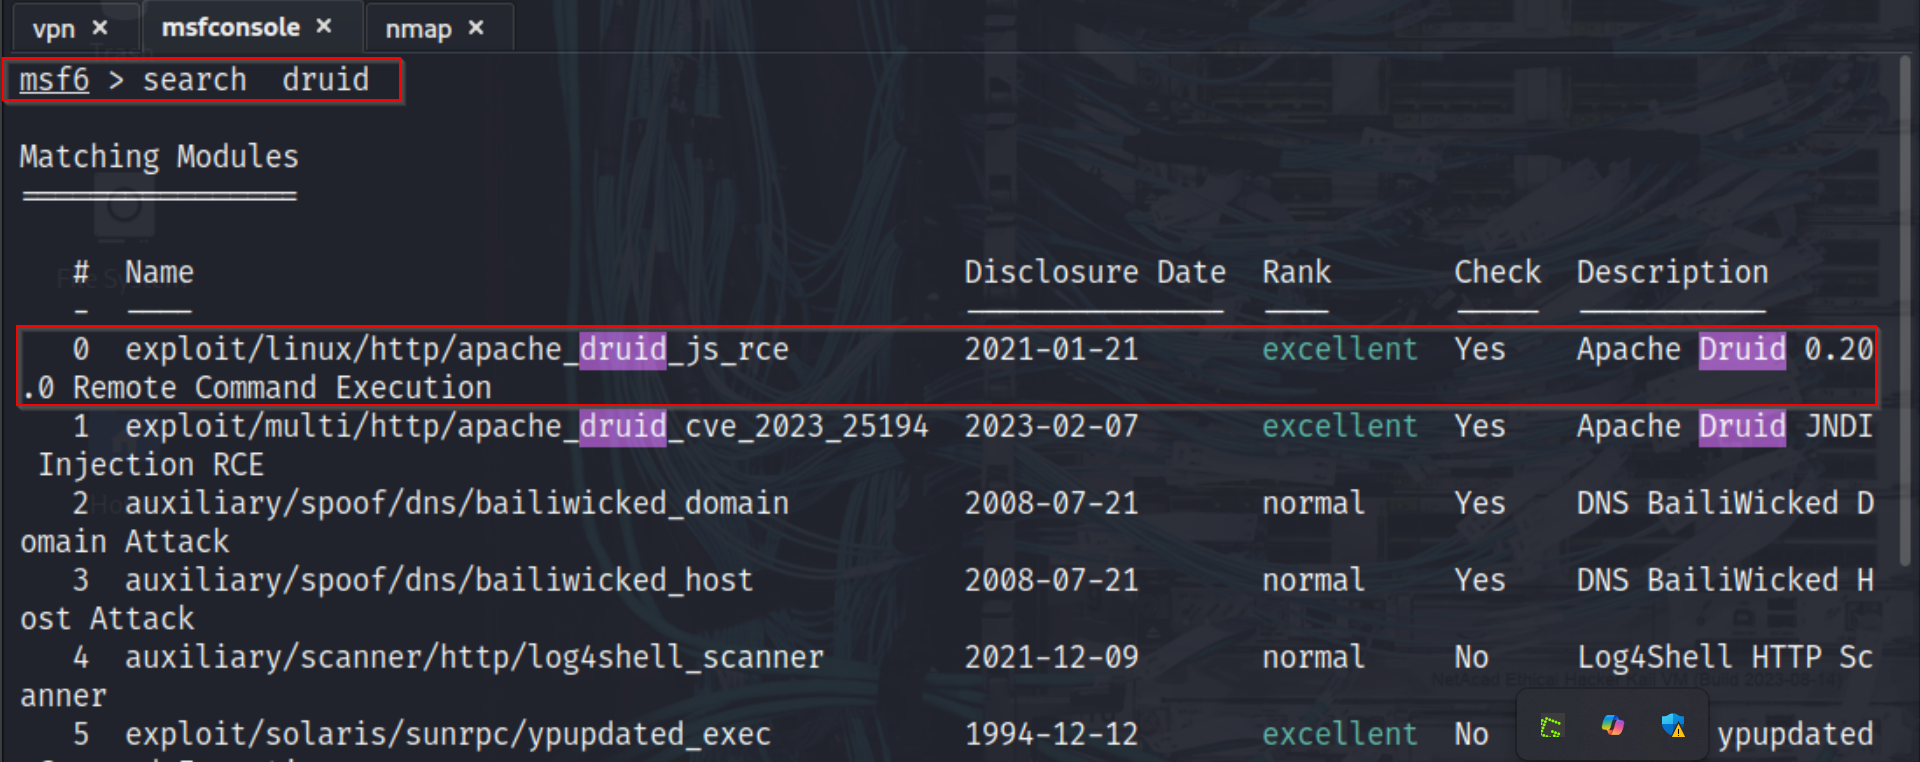Switch to the nmap tab
1920x762 pixels.
tap(418, 29)
